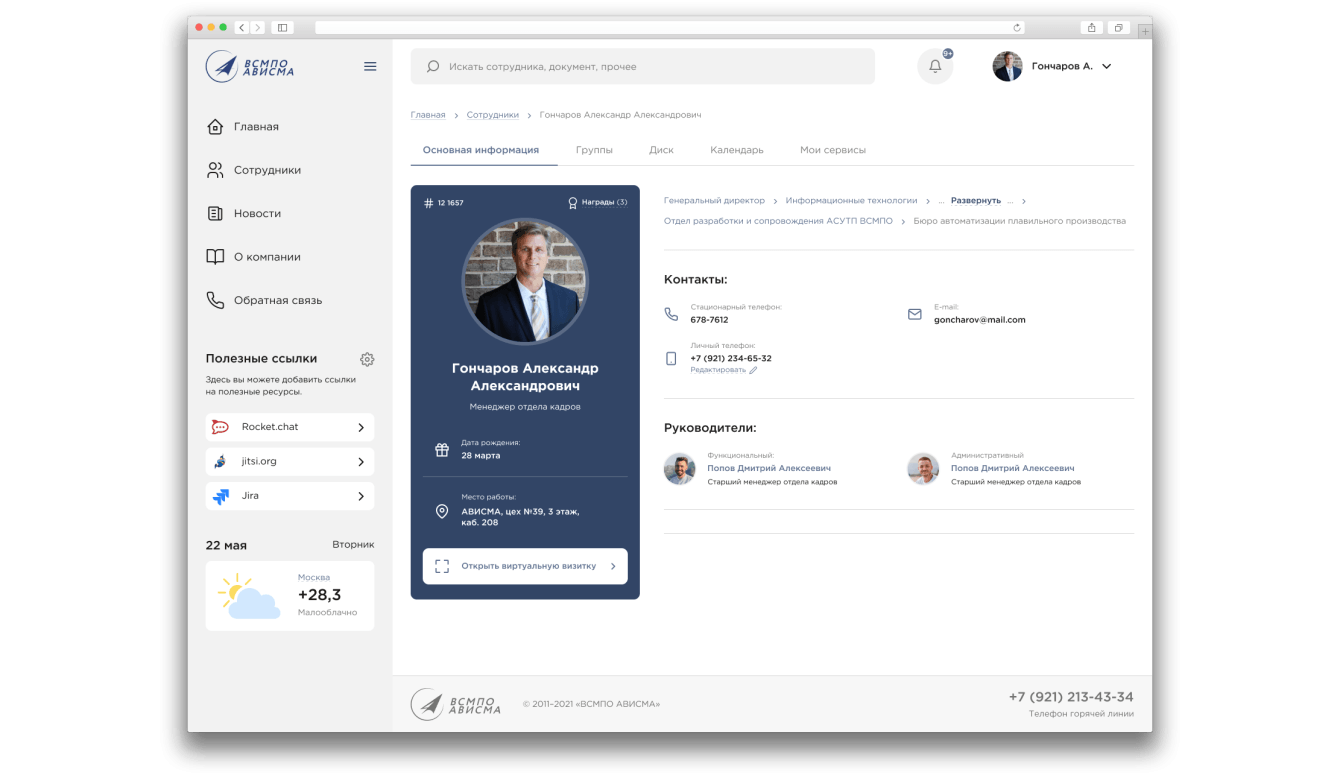Click the Москва temperature +28,3
Viewport: 1340px width, 775px height.
tap(320, 595)
